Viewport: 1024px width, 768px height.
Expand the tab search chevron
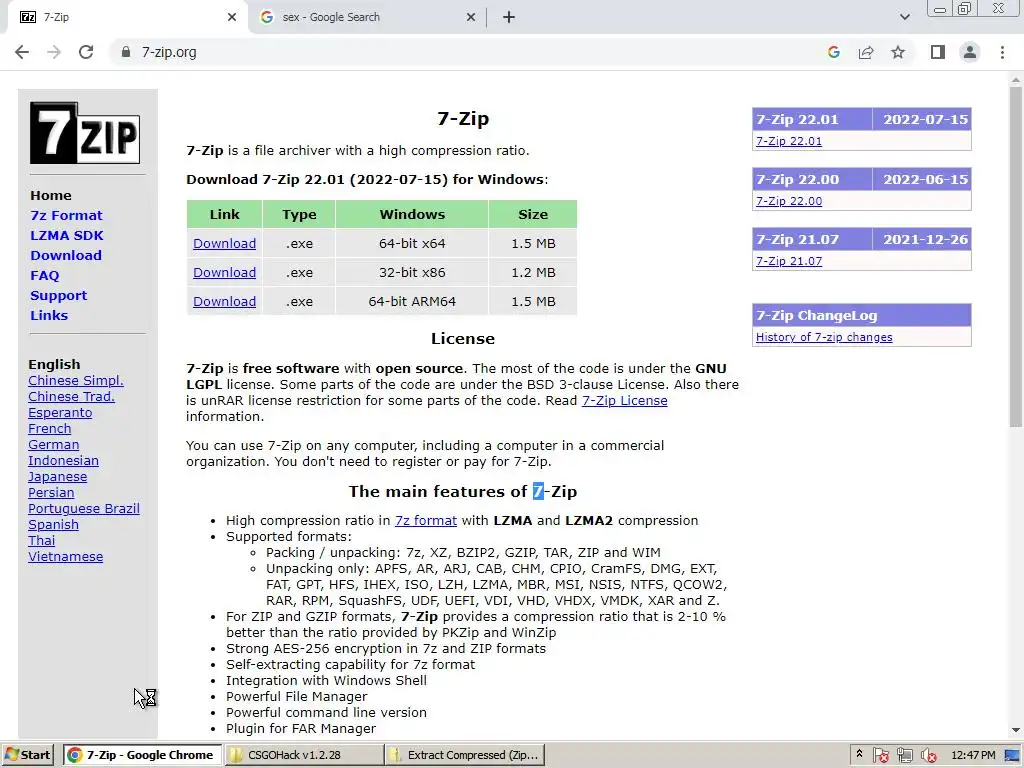point(904,17)
